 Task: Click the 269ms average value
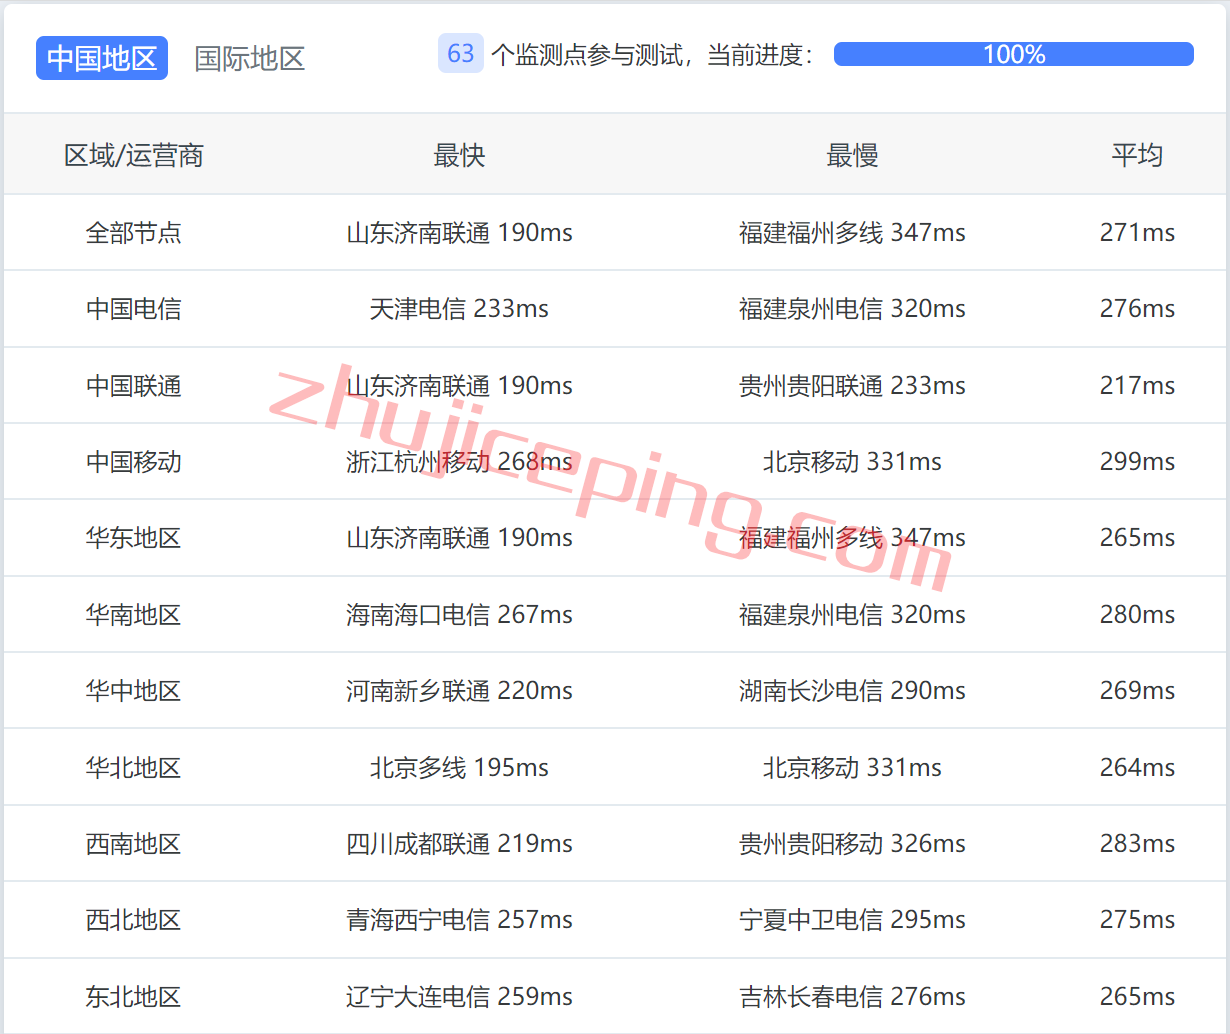point(1137,691)
